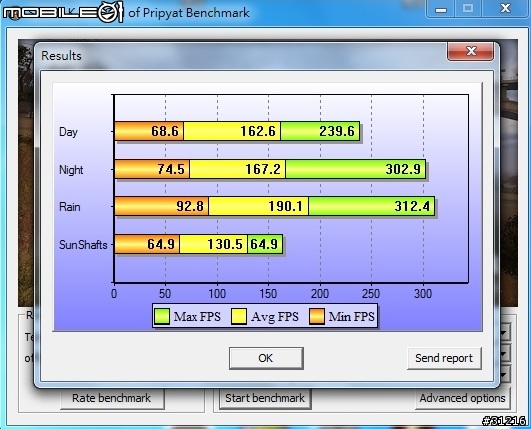
Task: Click the Rain max bar value 312.4
Action: (x=412, y=206)
